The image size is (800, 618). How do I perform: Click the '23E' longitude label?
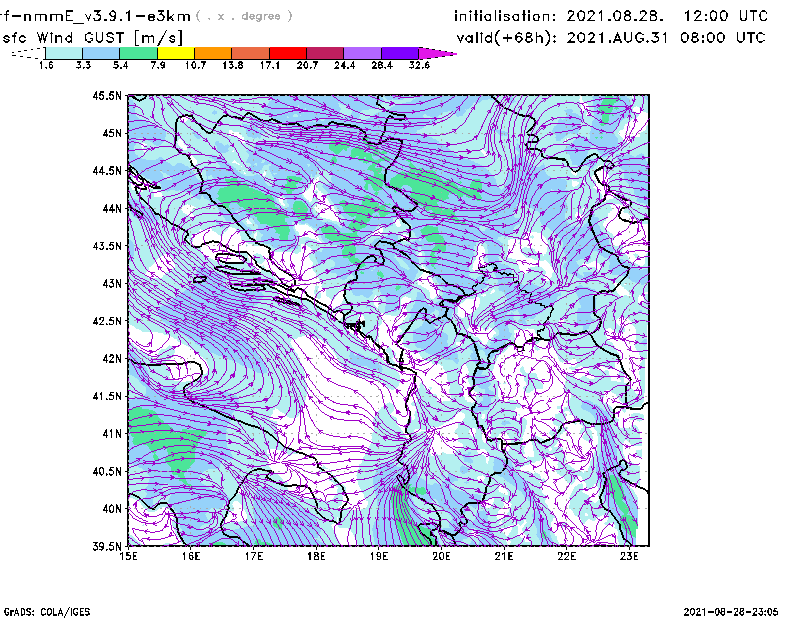[629, 556]
